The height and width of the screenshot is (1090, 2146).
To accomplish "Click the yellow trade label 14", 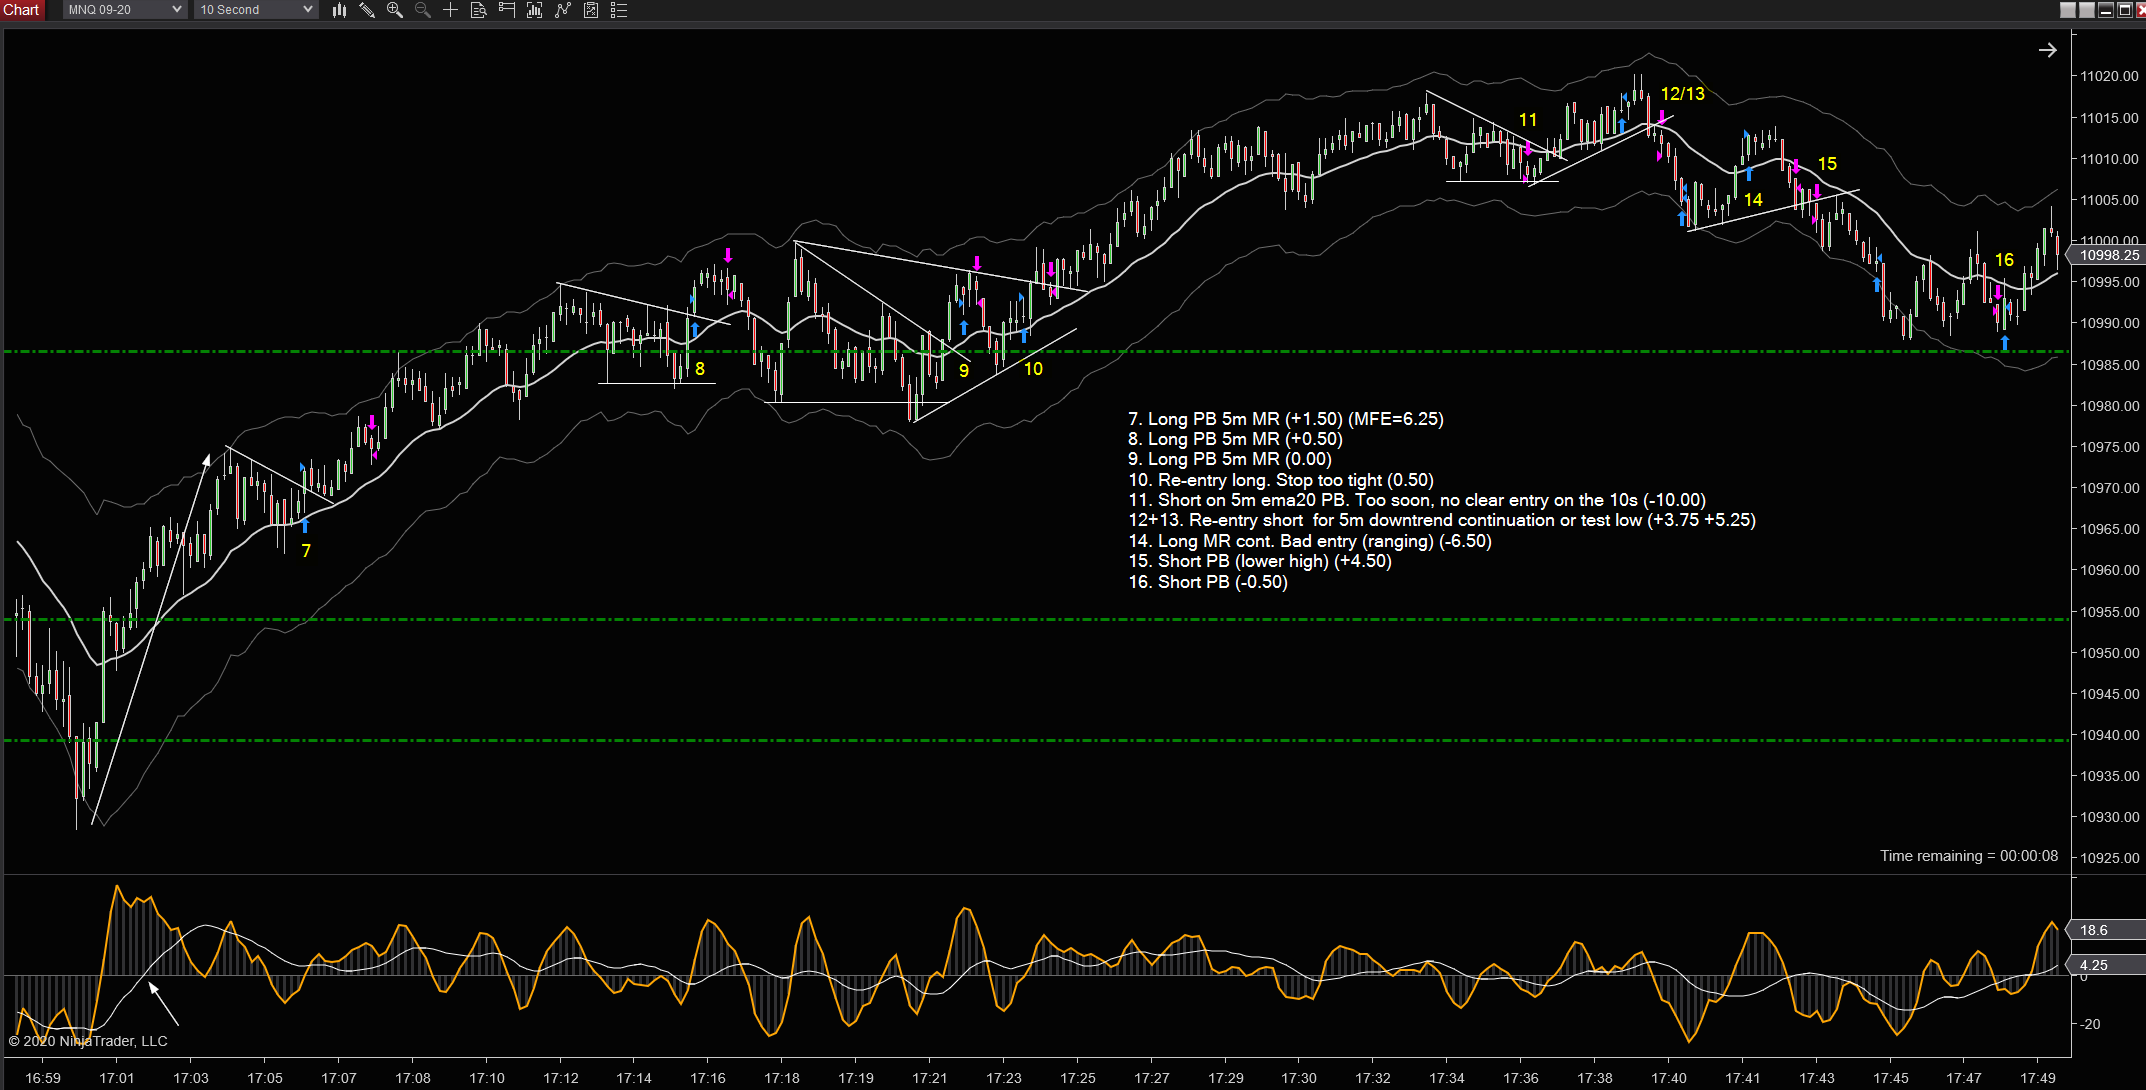I will tap(1753, 200).
